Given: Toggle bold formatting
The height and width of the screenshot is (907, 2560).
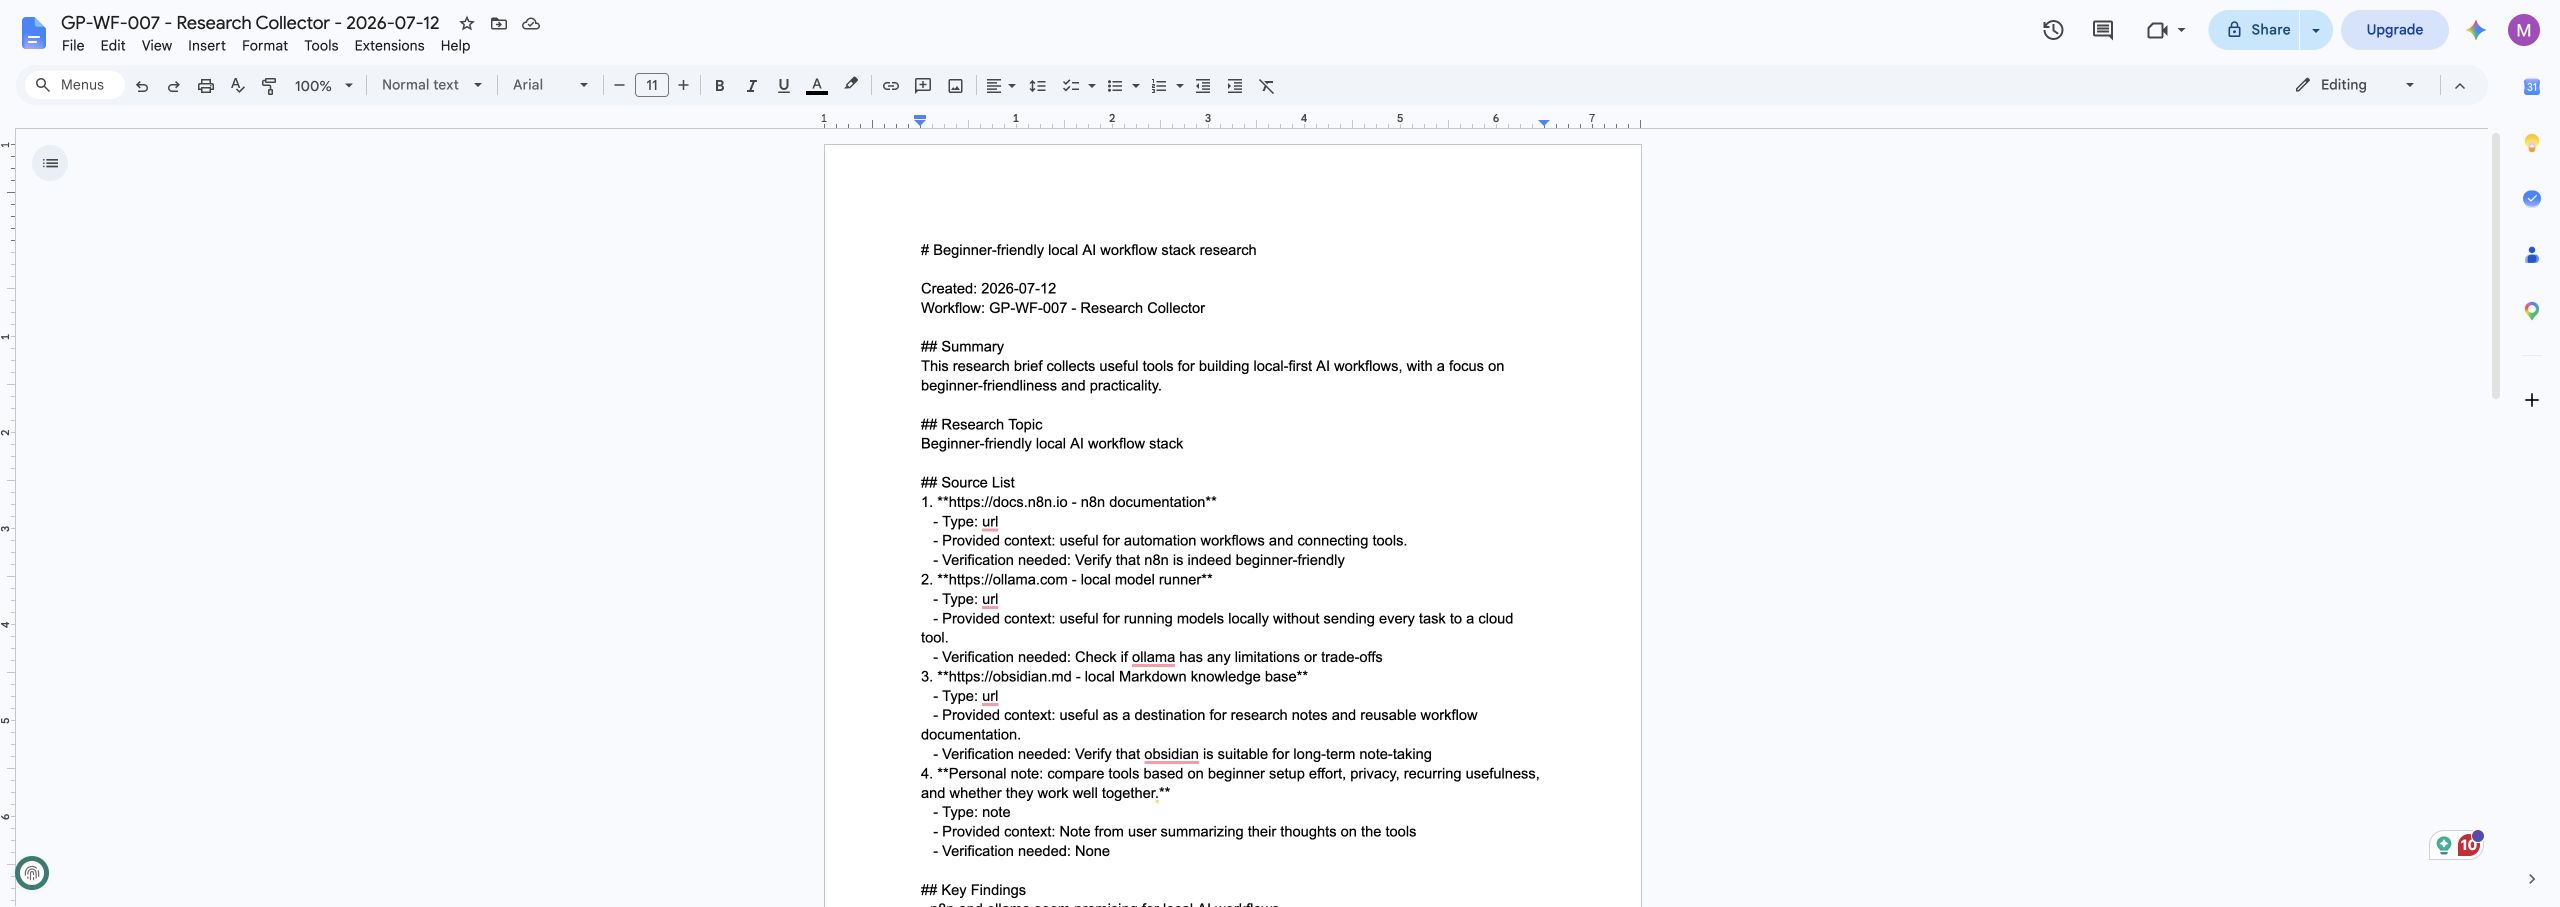Looking at the screenshot, I should 719,86.
